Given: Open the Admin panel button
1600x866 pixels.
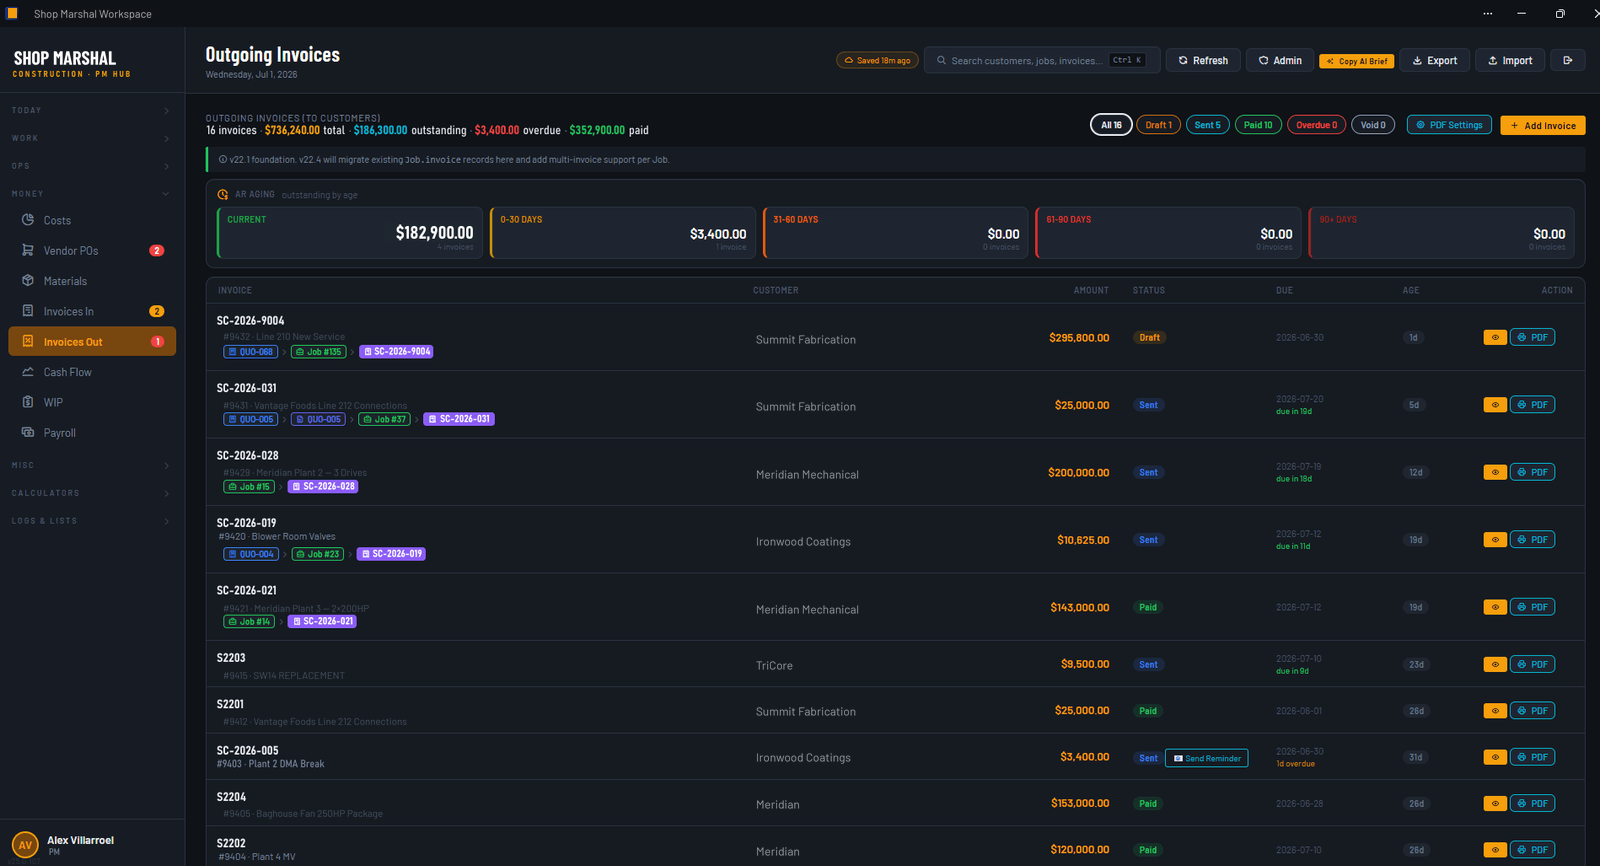Looking at the screenshot, I should click(x=1280, y=60).
